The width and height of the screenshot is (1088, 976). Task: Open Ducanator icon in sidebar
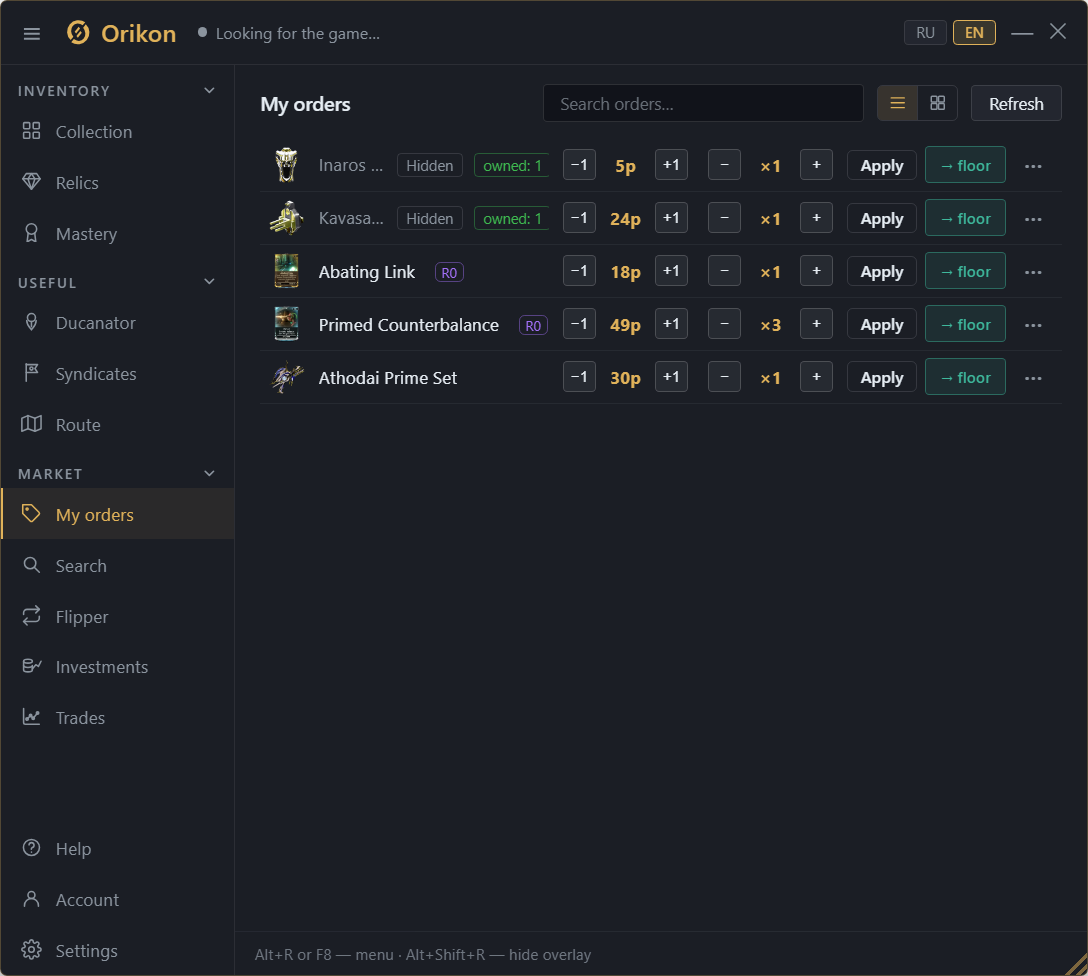point(31,322)
